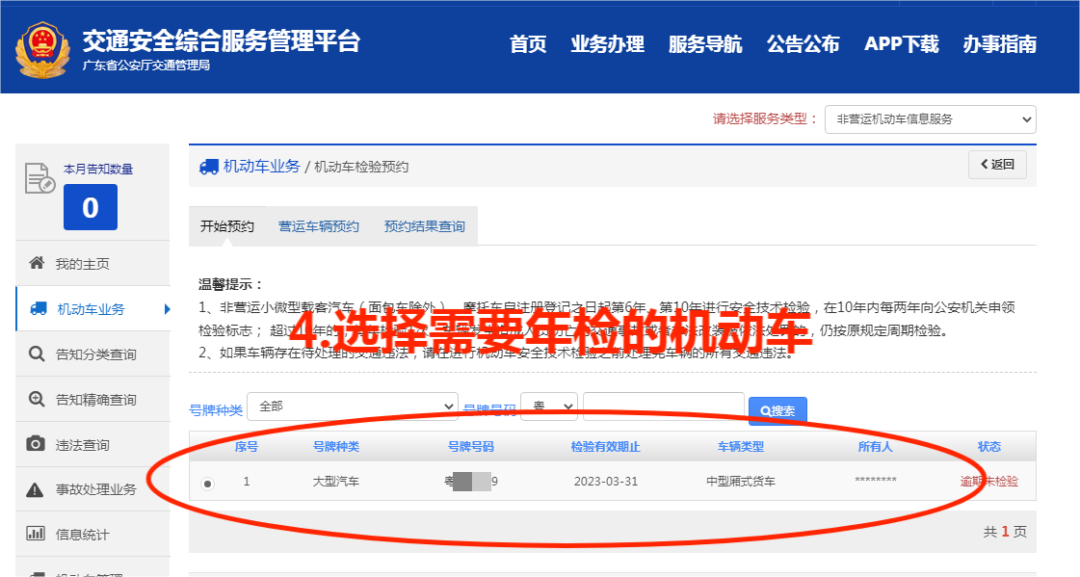Open 首页 in the top navigation
Viewport: 1080px width, 577px height.
click(x=528, y=44)
